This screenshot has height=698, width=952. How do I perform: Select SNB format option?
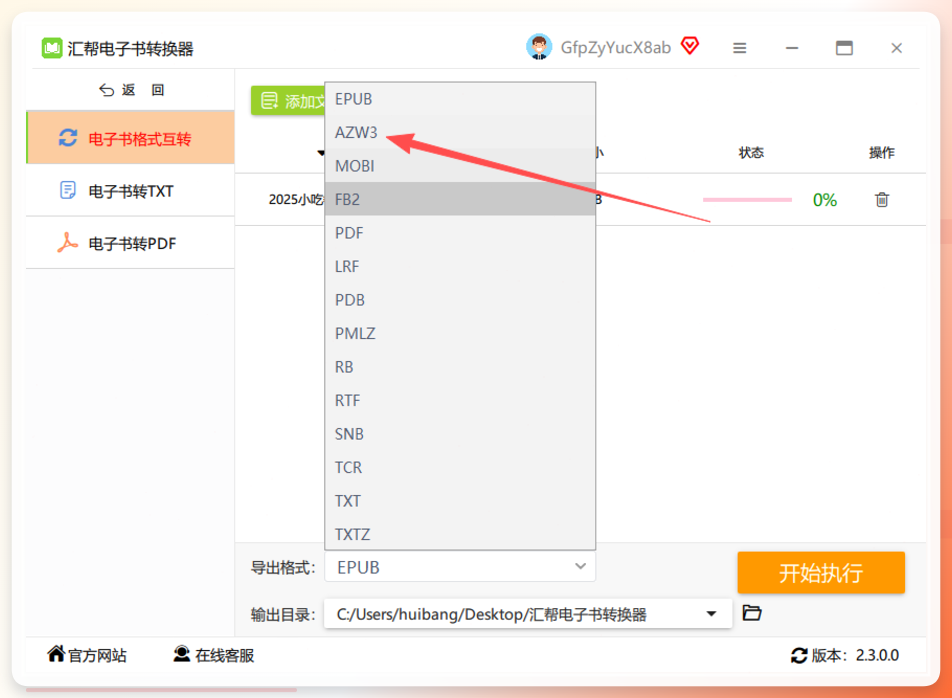460,434
